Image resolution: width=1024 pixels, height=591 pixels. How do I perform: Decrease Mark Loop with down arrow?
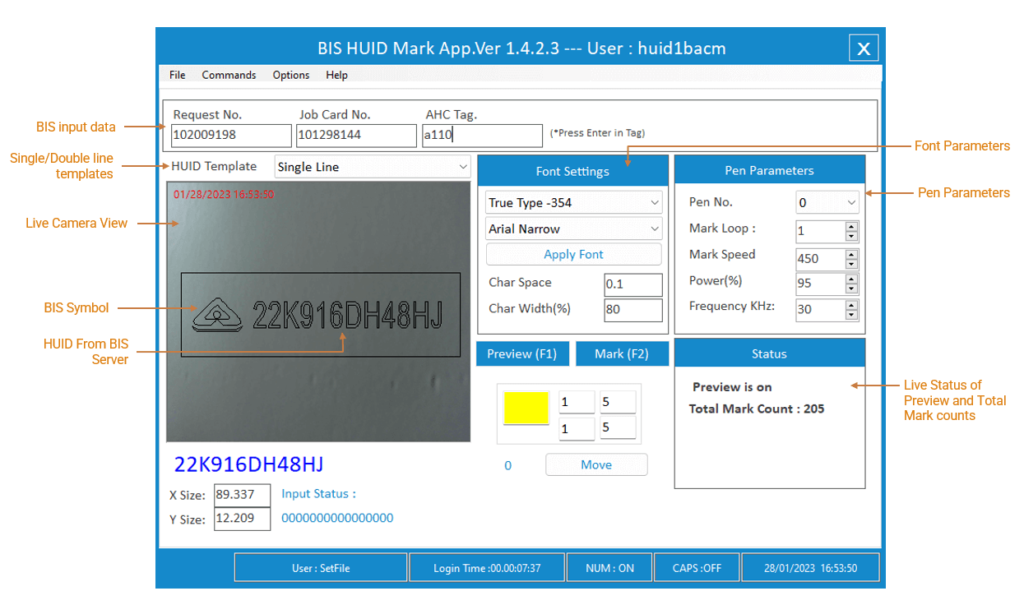point(851,236)
